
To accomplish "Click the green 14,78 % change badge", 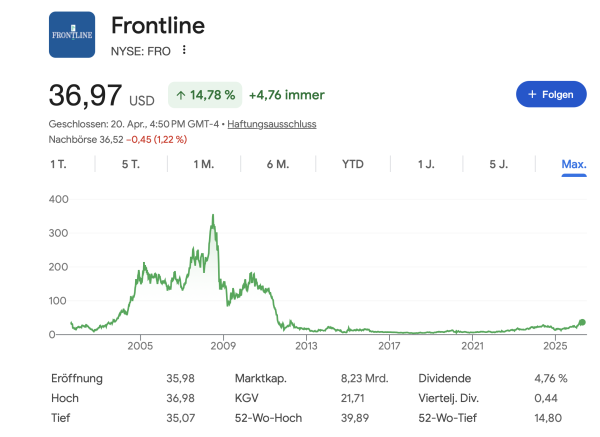I will coord(204,95).
